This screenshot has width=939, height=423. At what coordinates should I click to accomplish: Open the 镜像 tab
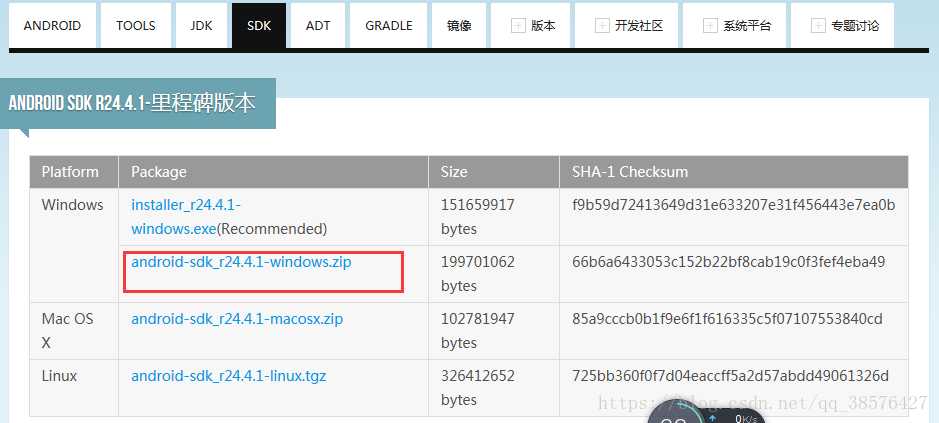point(459,26)
